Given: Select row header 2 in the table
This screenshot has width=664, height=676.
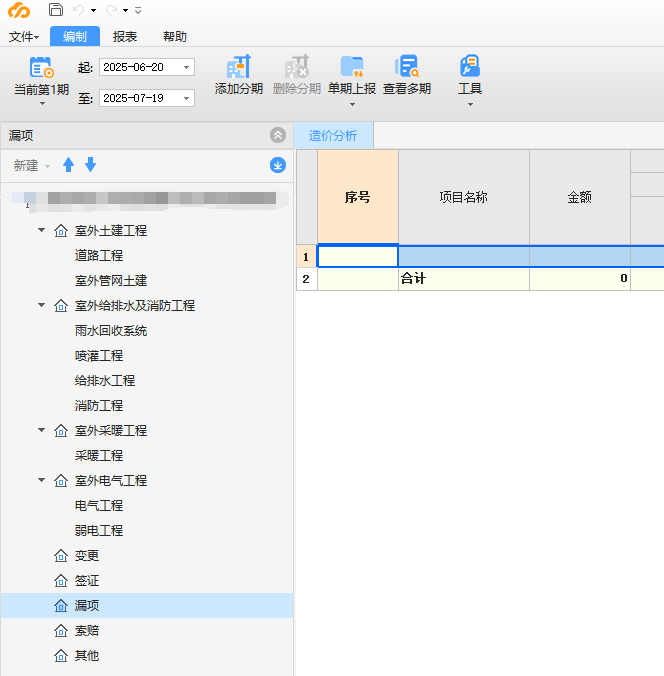Looking at the screenshot, I should click(x=307, y=279).
